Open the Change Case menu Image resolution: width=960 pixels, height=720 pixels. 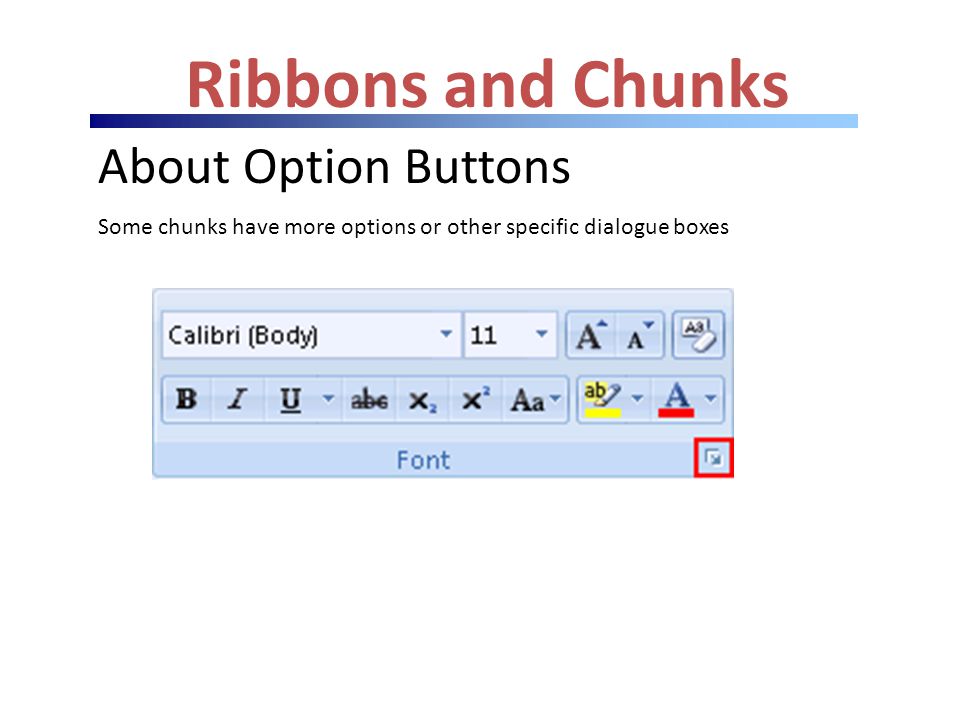tap(536, 400)
